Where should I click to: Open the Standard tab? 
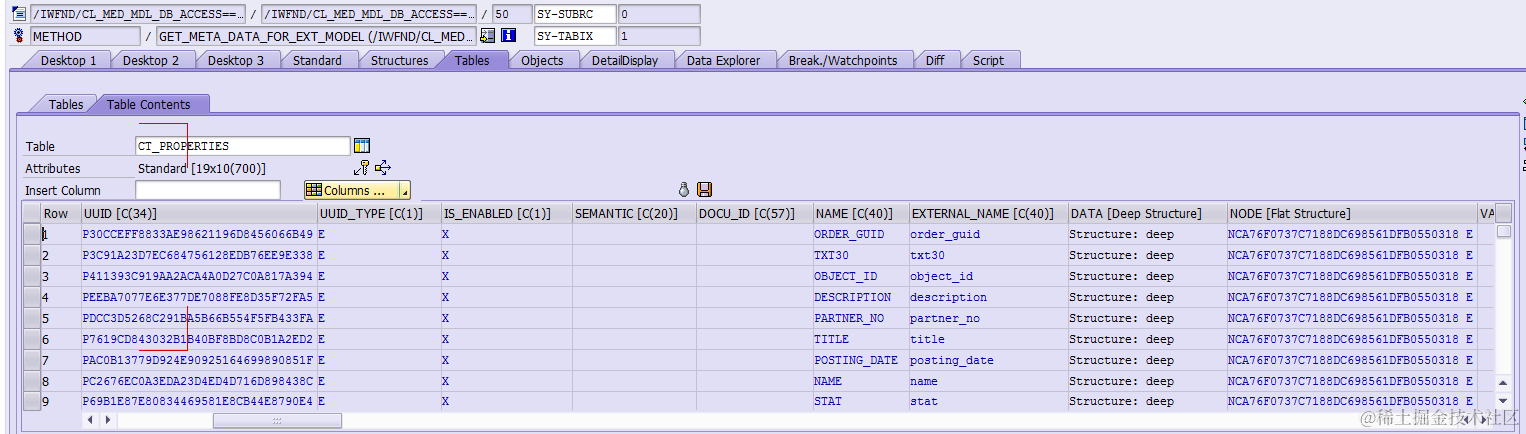pyautogui.click(x=317, y=60)
